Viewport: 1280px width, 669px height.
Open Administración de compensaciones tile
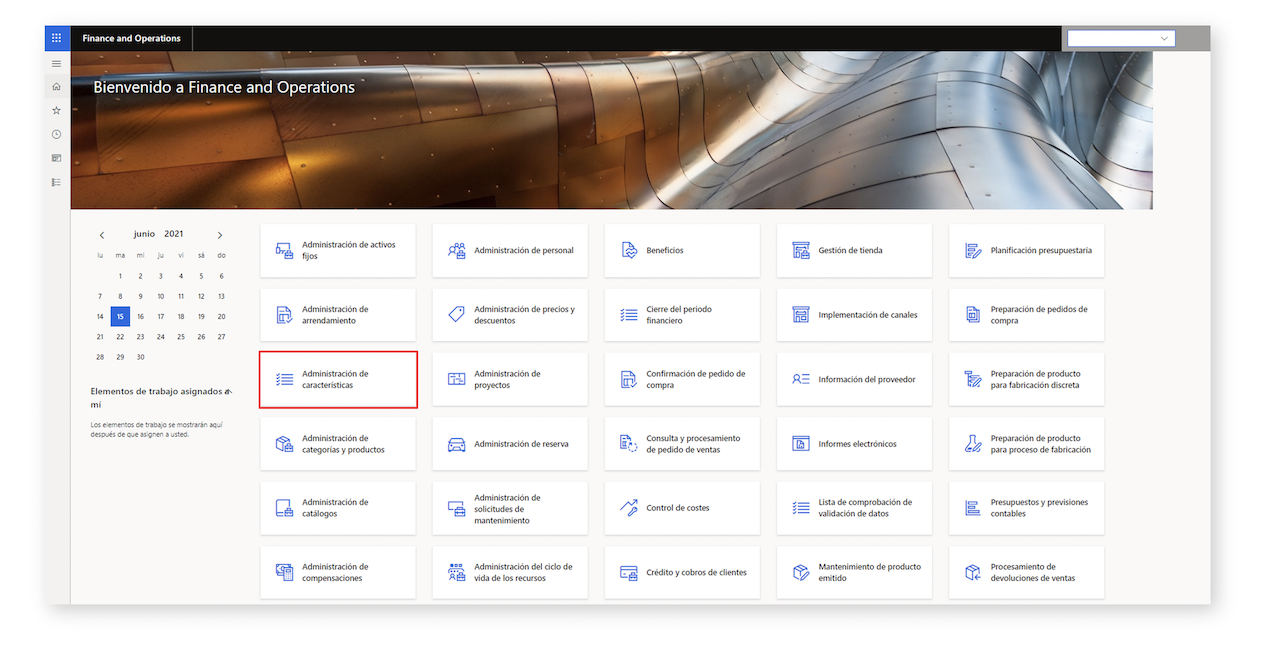pos(338,572)
